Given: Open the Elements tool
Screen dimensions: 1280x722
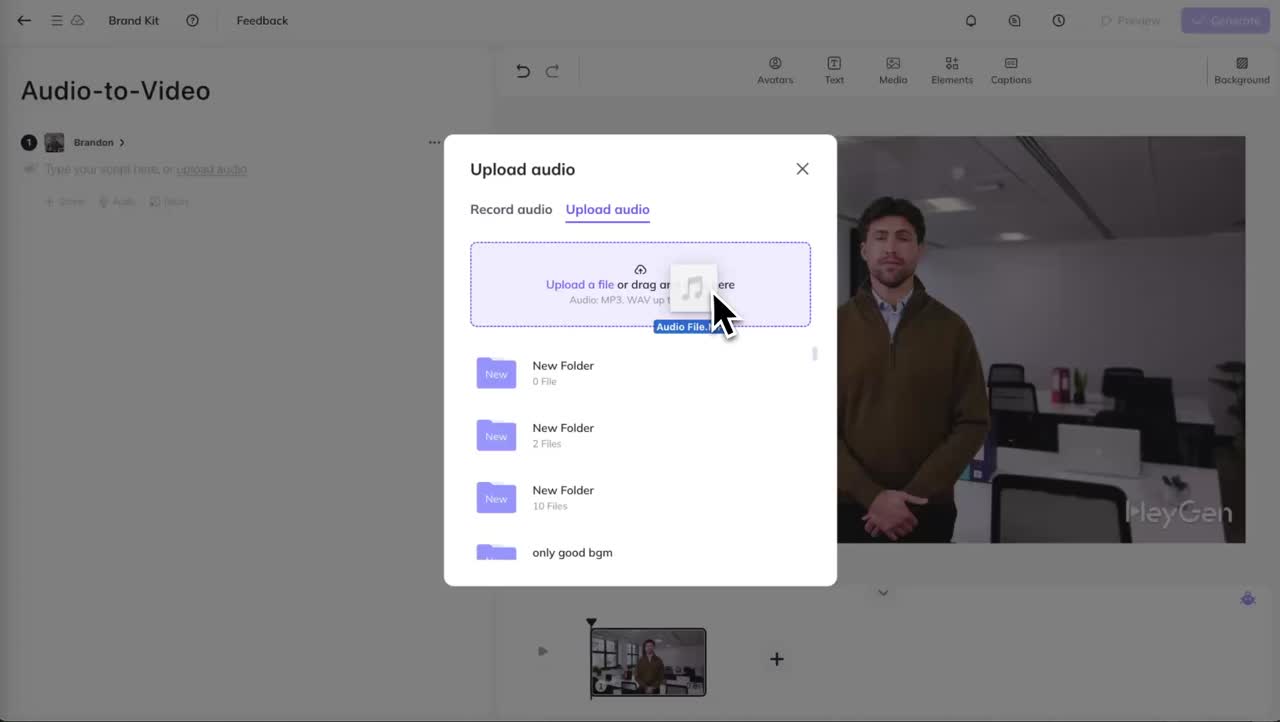Looking at the screenshot, I should tap(952, 70).
